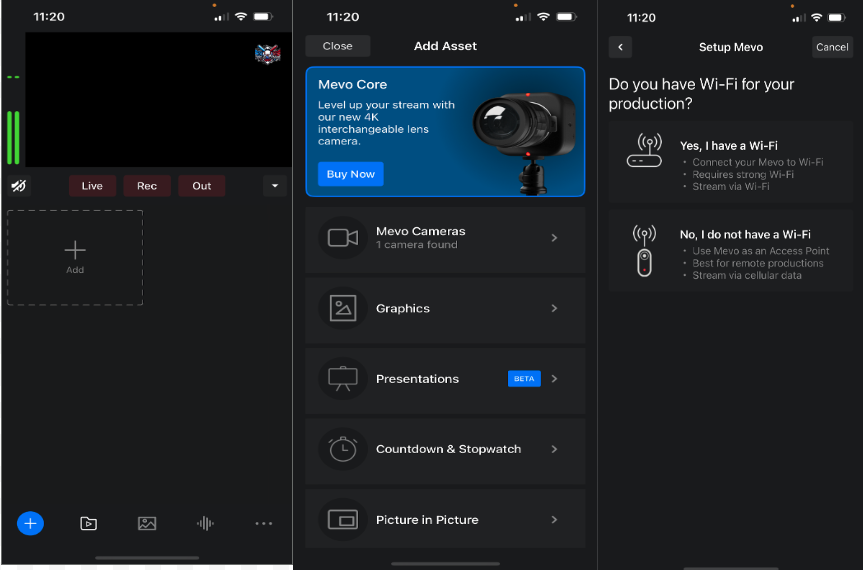This screenshot has height=570, width=863.
Task: Select the Presentations beta item
Action: pos(445,379)
